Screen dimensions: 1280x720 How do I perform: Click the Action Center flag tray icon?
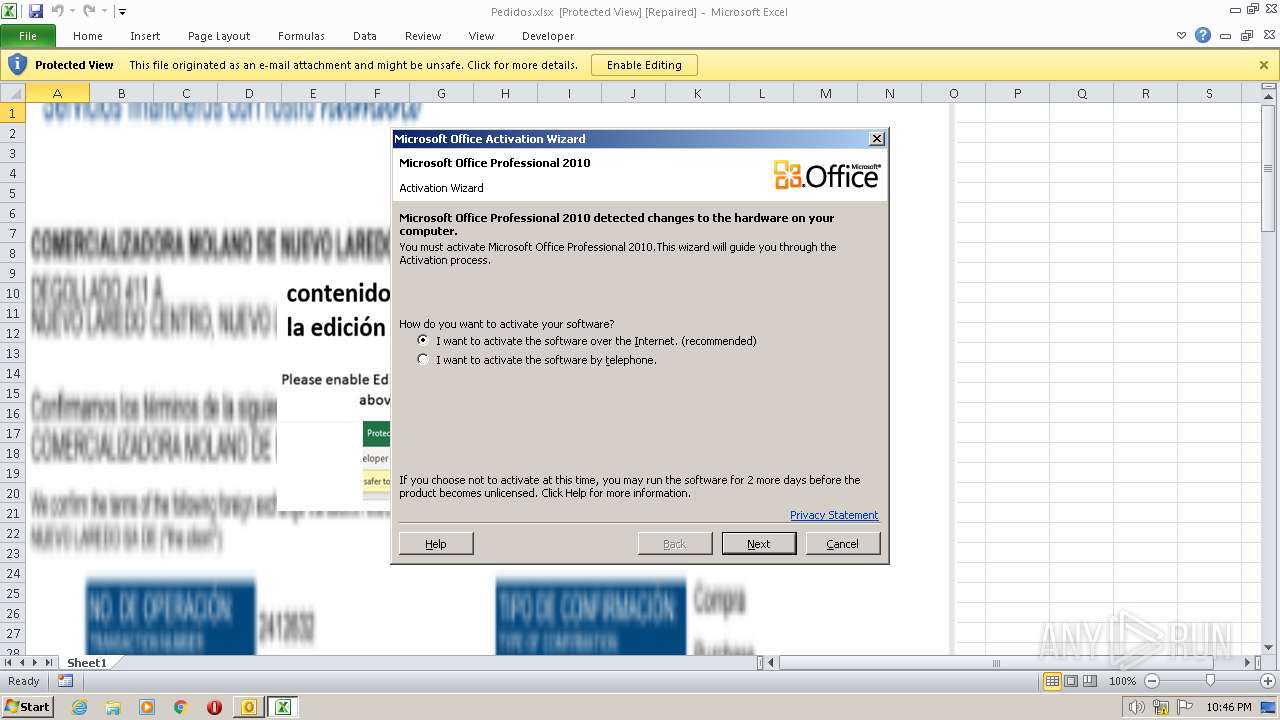pyautogui.click(x=1185, y=707)
